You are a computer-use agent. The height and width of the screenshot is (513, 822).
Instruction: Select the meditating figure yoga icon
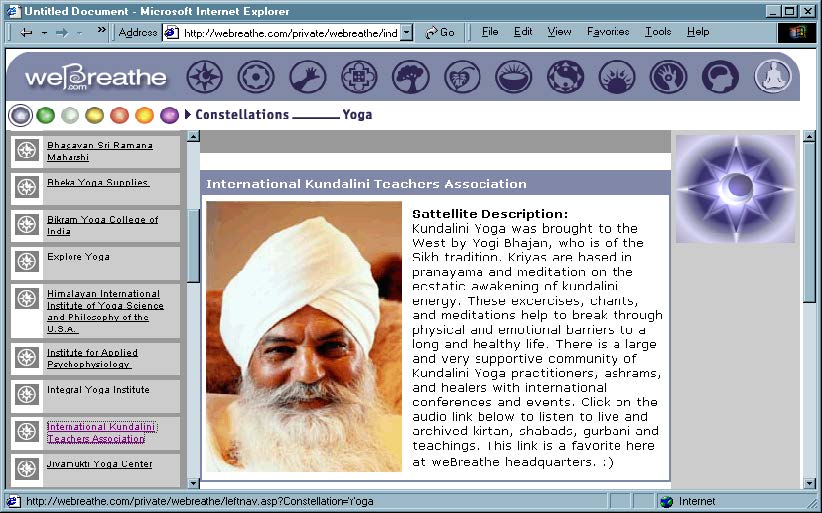772,76
